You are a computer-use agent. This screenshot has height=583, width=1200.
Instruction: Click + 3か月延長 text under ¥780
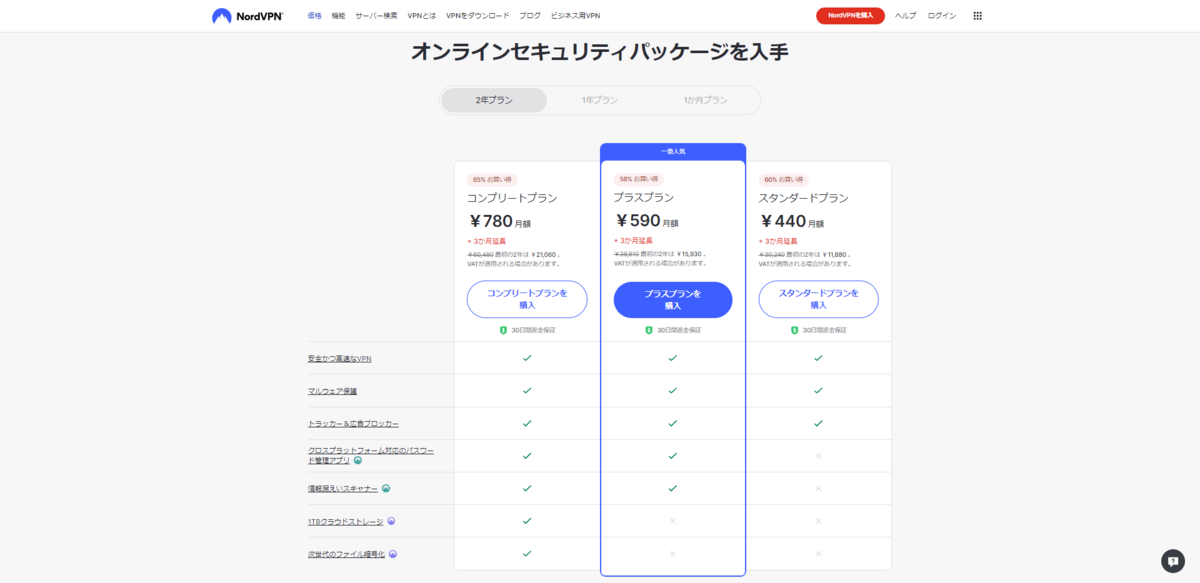[x=487, y=241]
